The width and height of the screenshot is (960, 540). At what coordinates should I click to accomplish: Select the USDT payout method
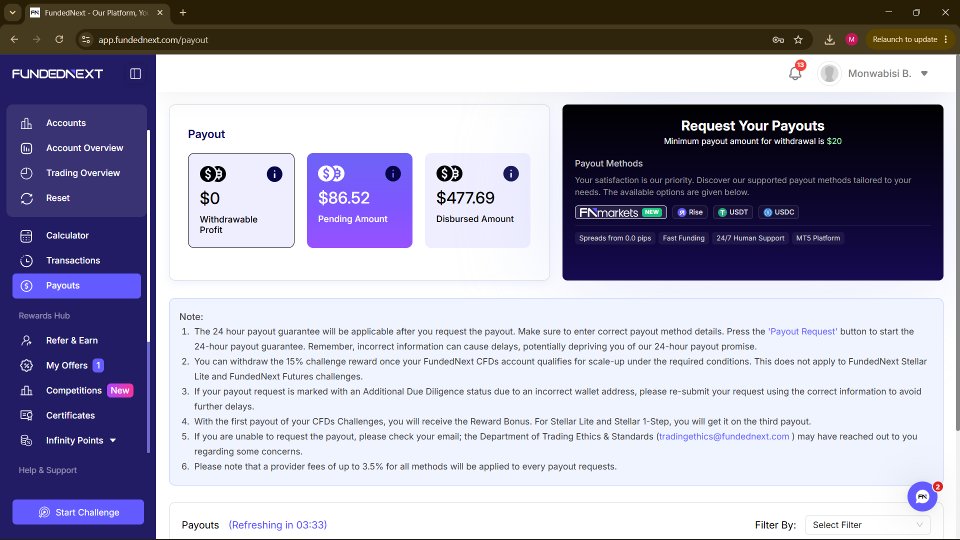[733, 212]
